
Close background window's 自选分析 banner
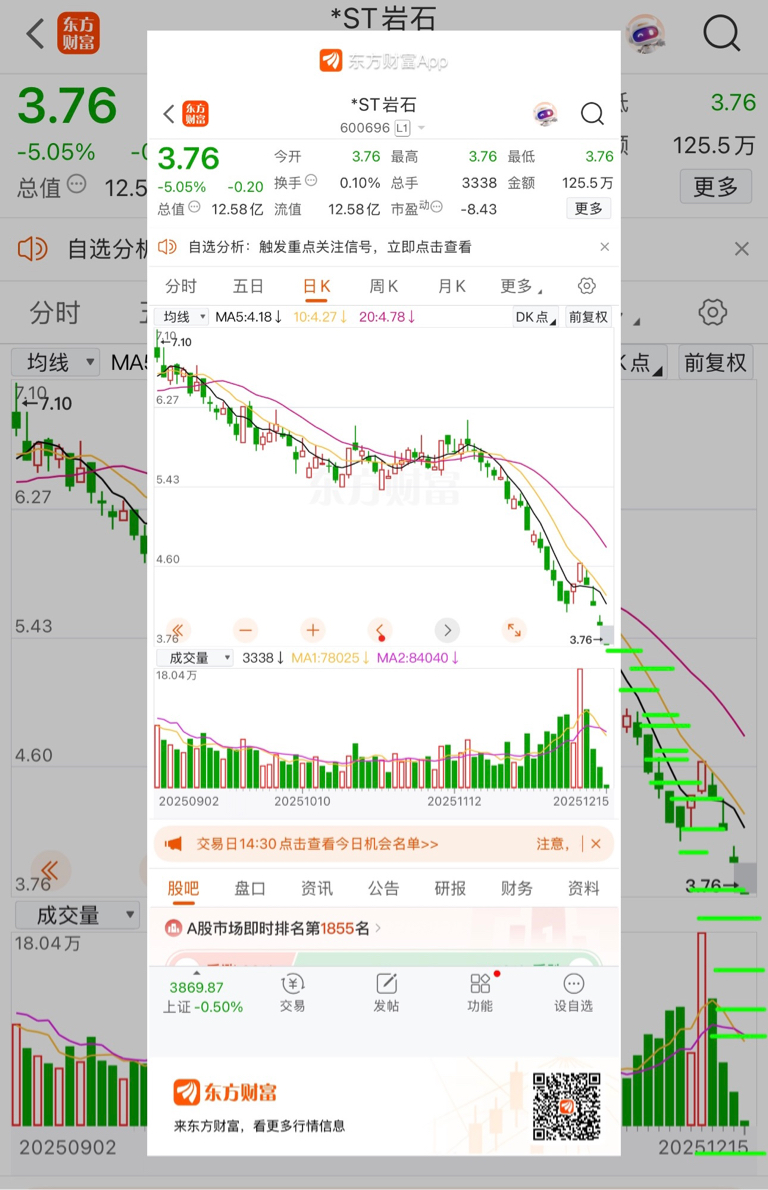click(742, 249)
